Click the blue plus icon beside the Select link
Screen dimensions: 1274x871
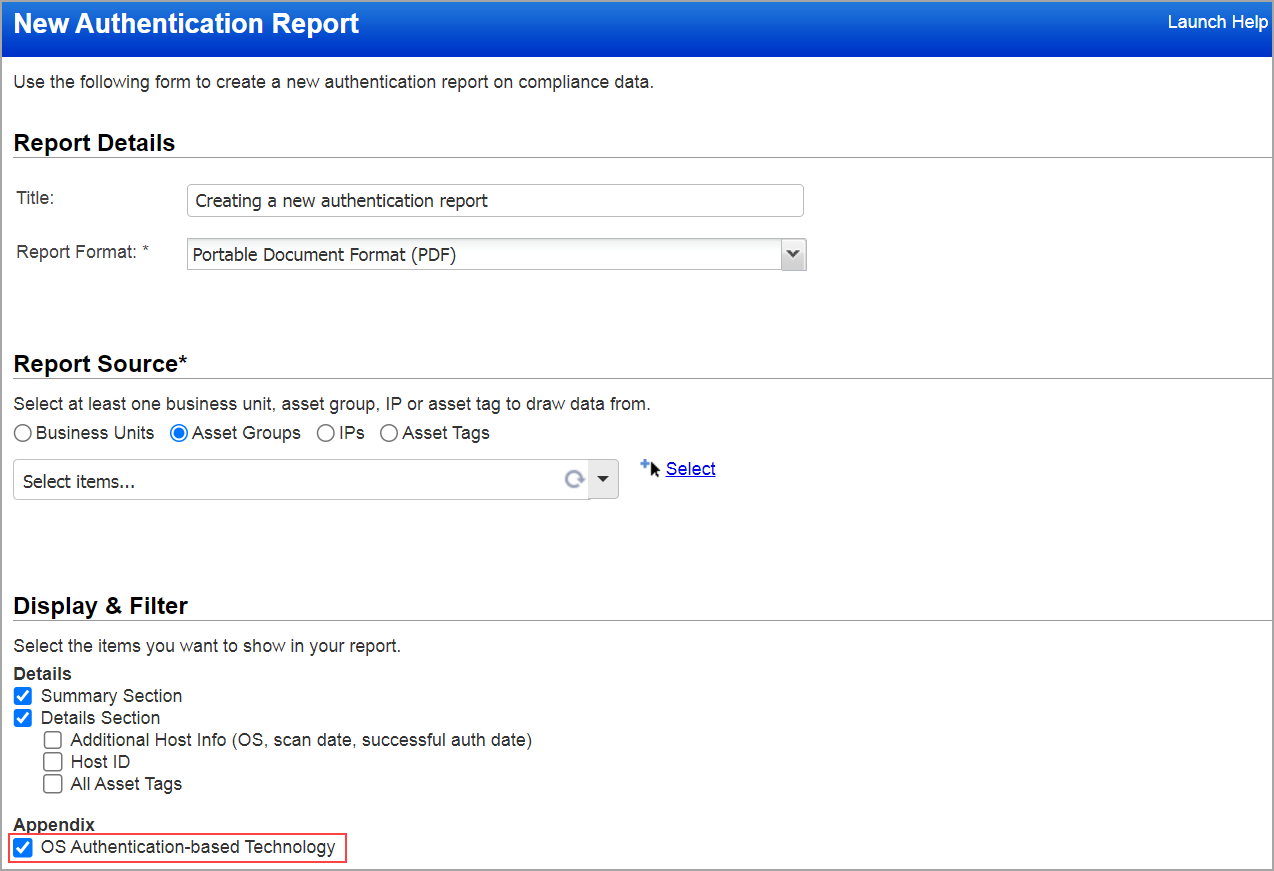(x=646, y=463)
